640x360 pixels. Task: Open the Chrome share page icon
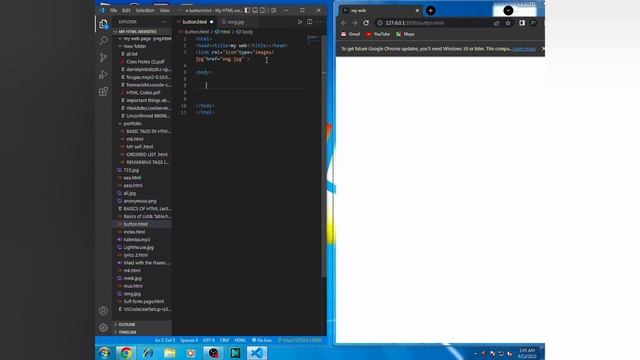click(497, 23)
